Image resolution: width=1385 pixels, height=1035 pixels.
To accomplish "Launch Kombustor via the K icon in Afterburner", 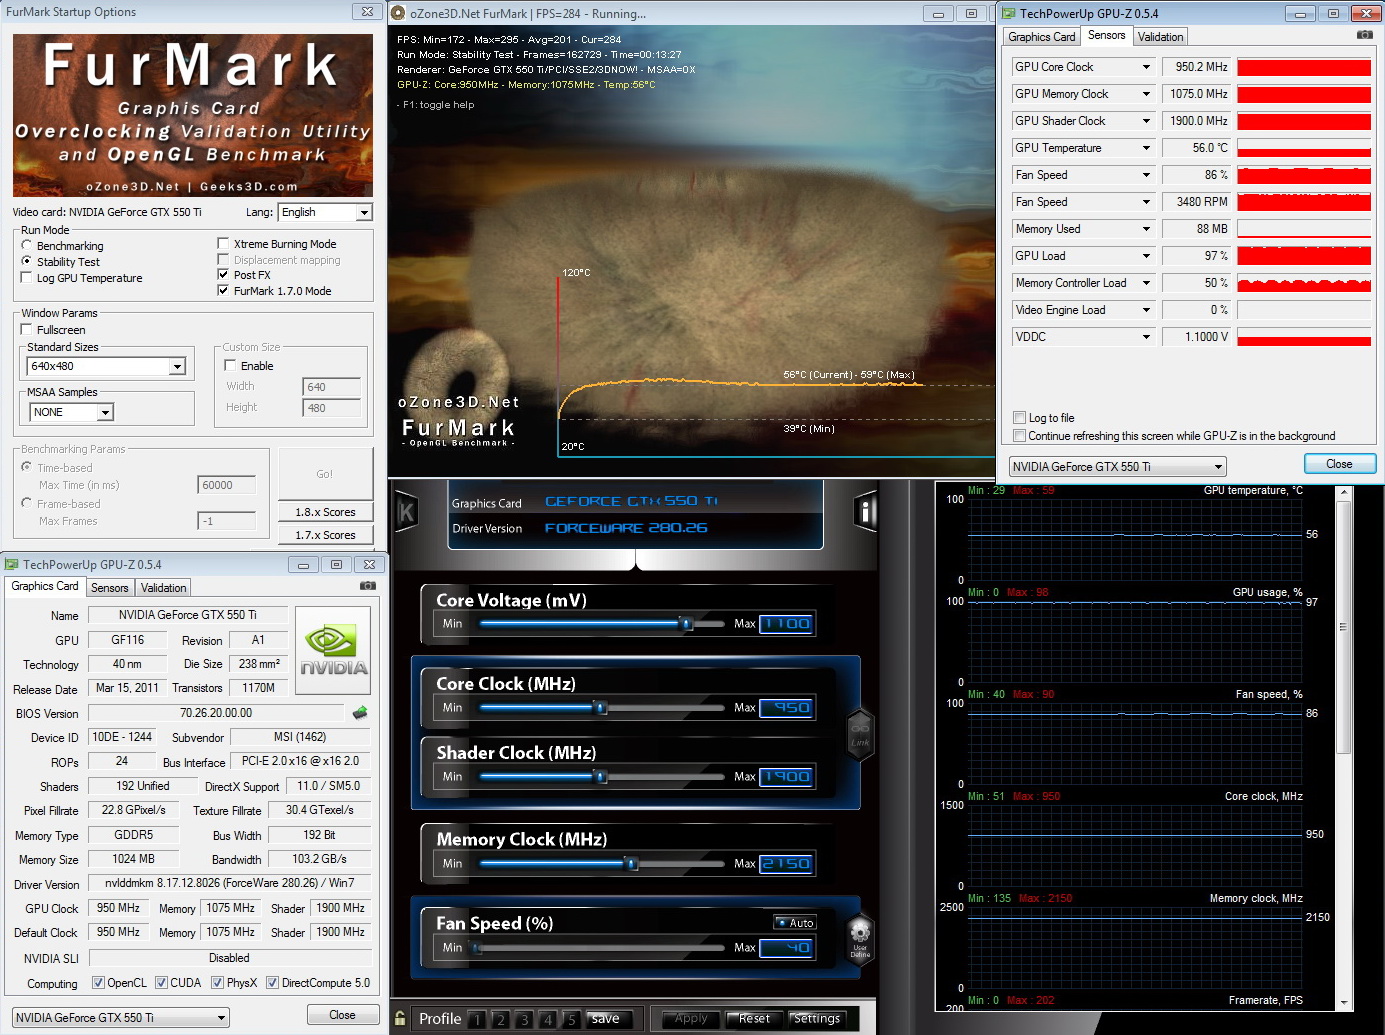I will click(x=406, y=513).
